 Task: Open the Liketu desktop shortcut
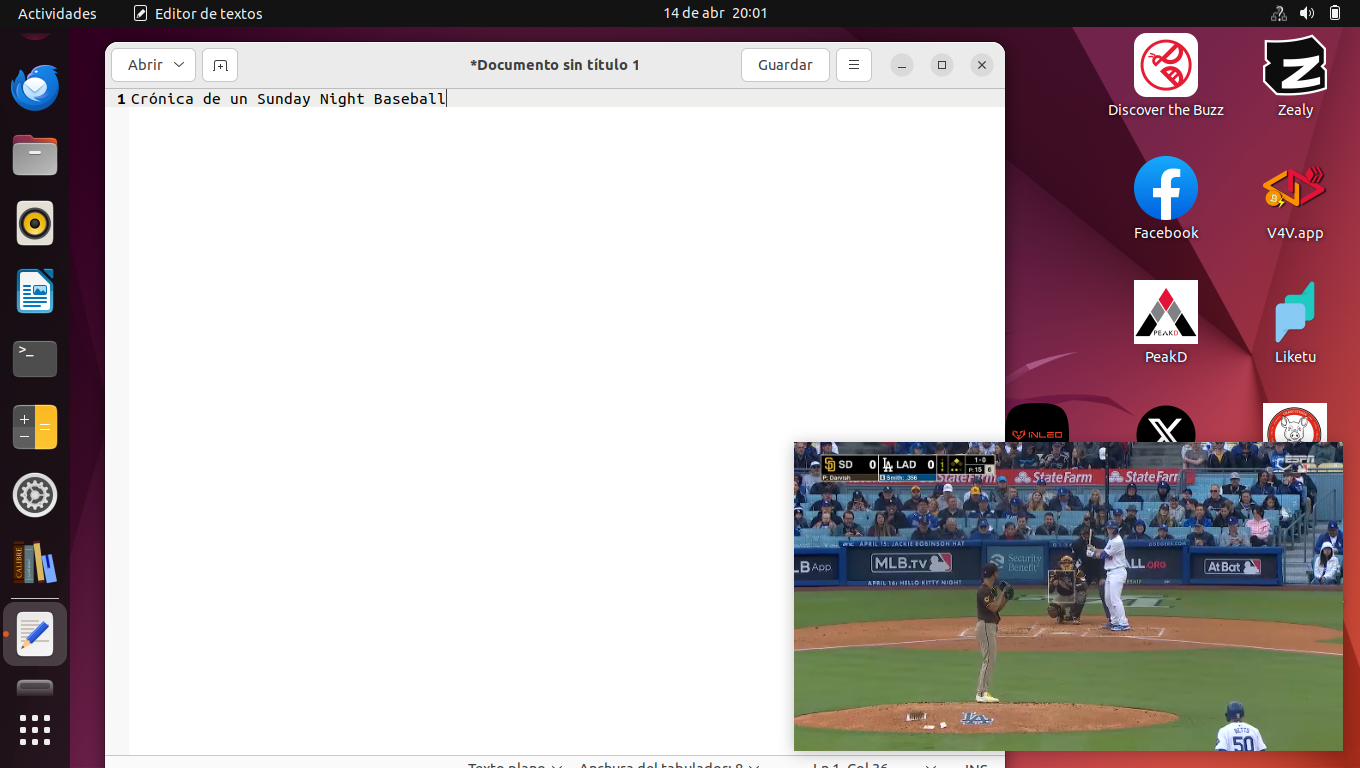1295,323
